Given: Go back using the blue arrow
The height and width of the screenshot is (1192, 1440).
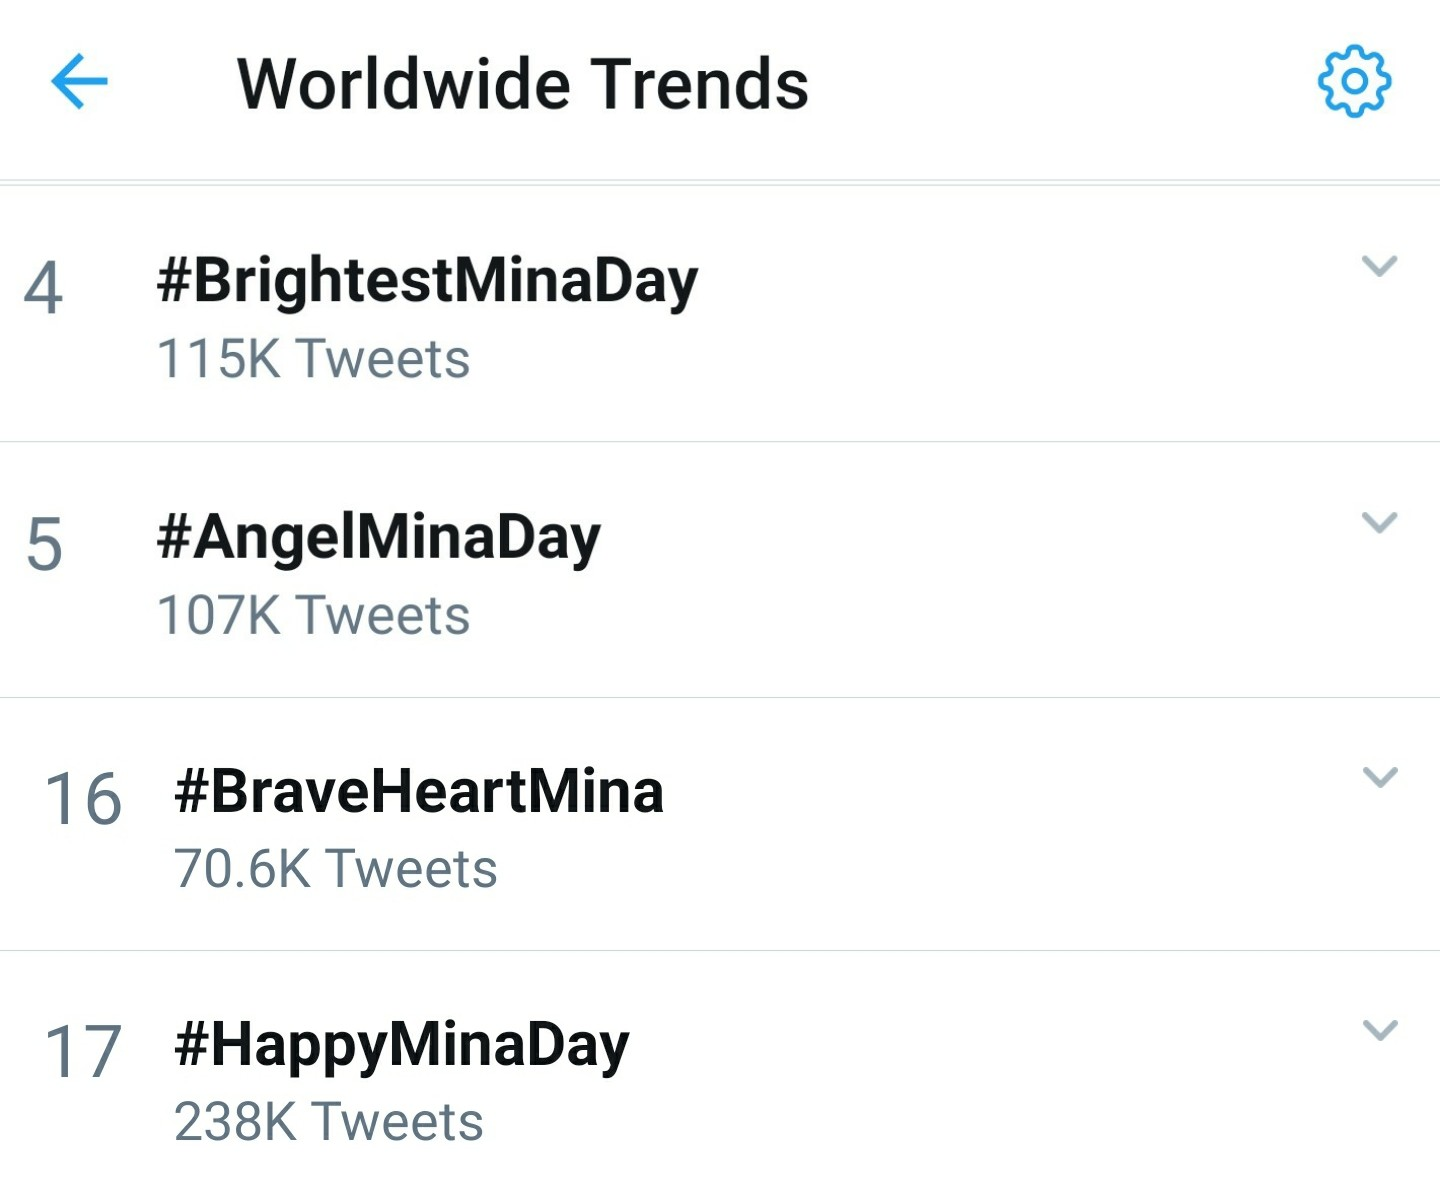Looking at the screenshot, I should 79,81.
